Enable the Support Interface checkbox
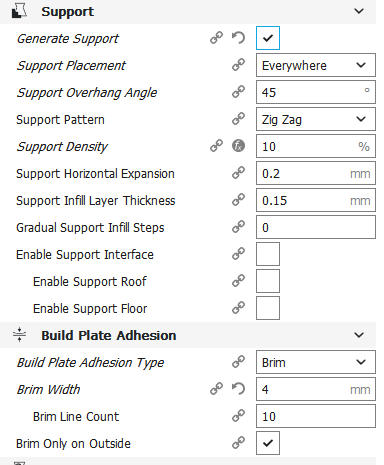This screenshot has height=465, width=384. tap(268, 254)
